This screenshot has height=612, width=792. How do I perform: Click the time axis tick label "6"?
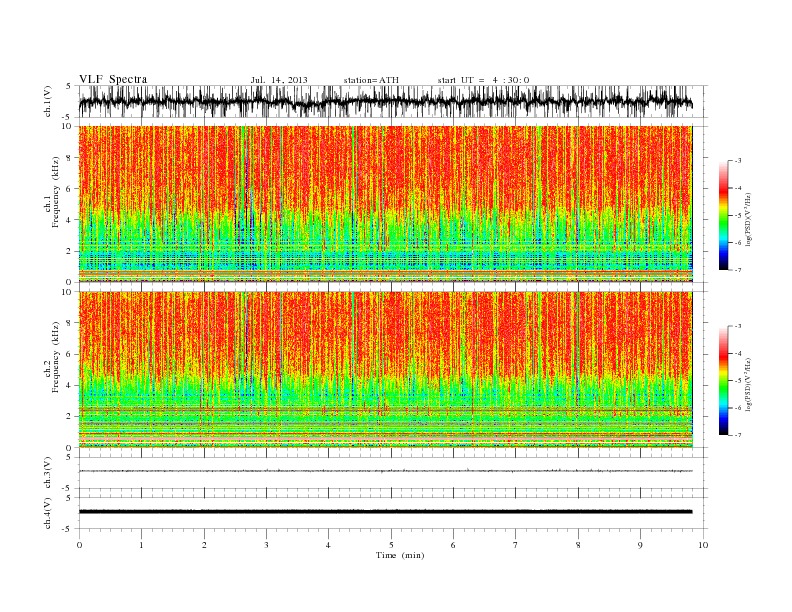[453, 545]
